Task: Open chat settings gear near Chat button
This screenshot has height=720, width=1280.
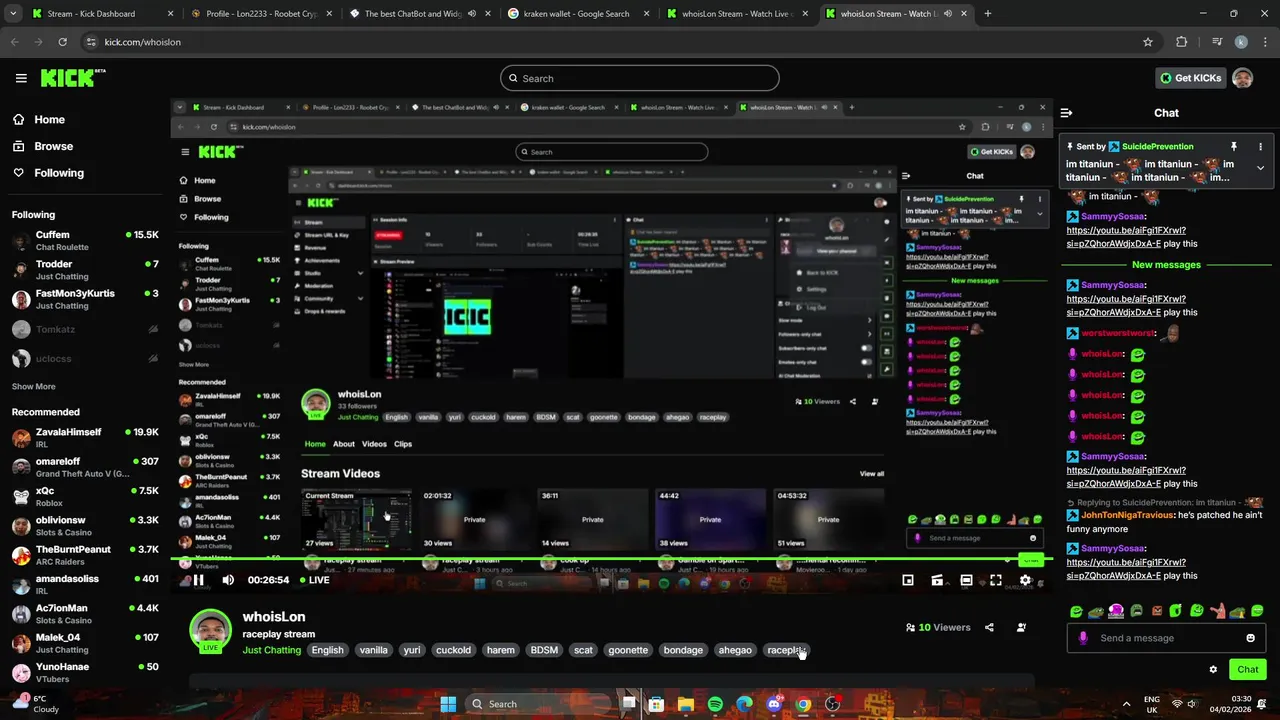Action: (x=1213, y=670)
